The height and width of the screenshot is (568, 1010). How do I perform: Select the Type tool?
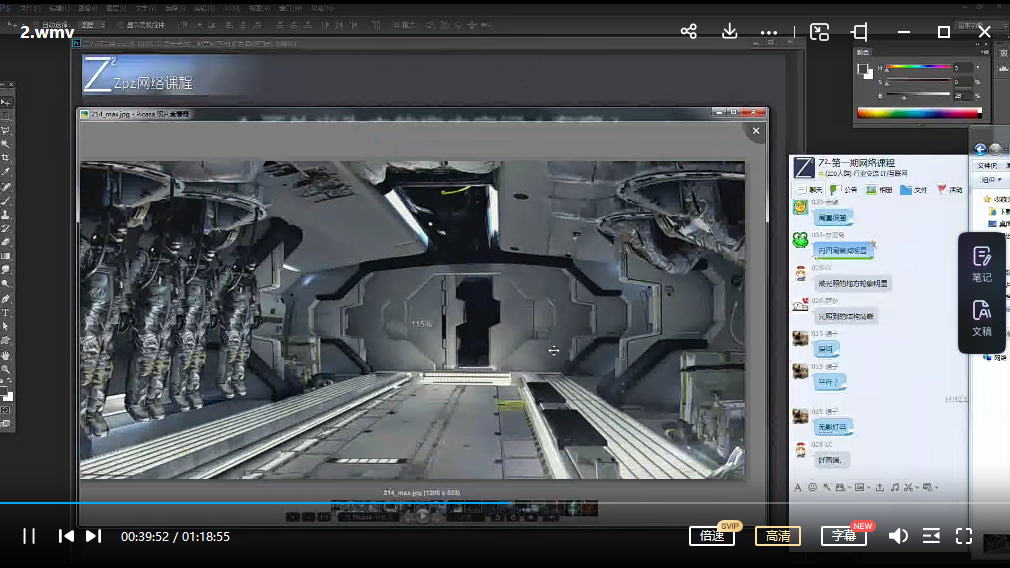click(x=6, y=312)
